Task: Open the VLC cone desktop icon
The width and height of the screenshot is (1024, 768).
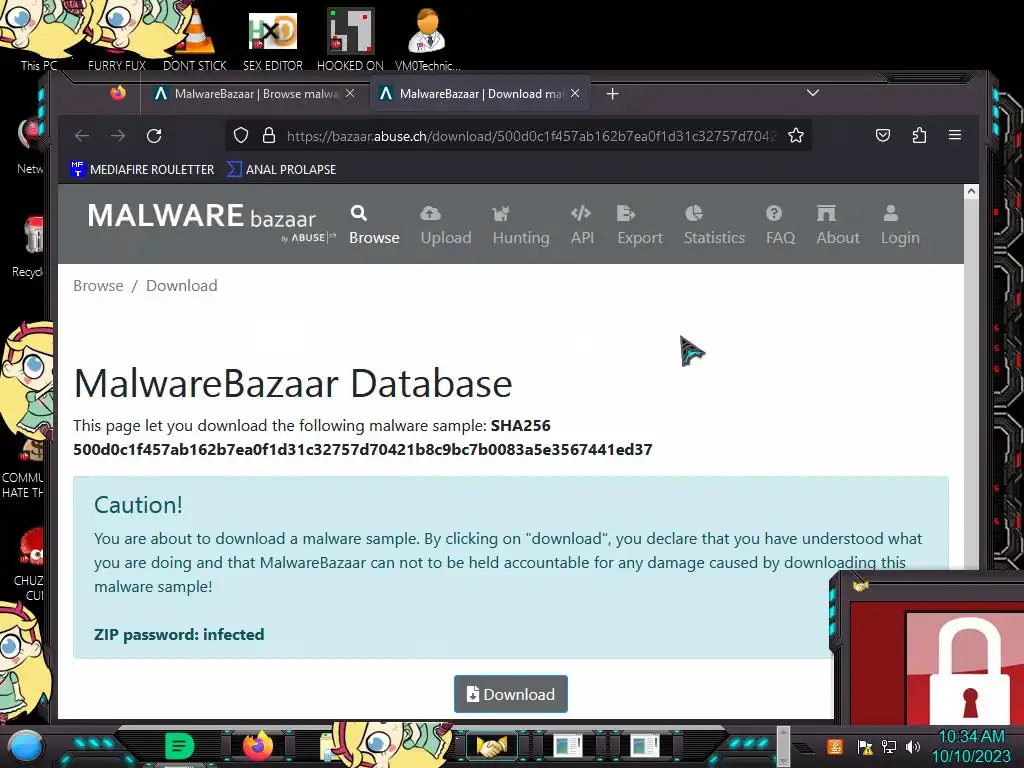Action: tap(195, 40)
